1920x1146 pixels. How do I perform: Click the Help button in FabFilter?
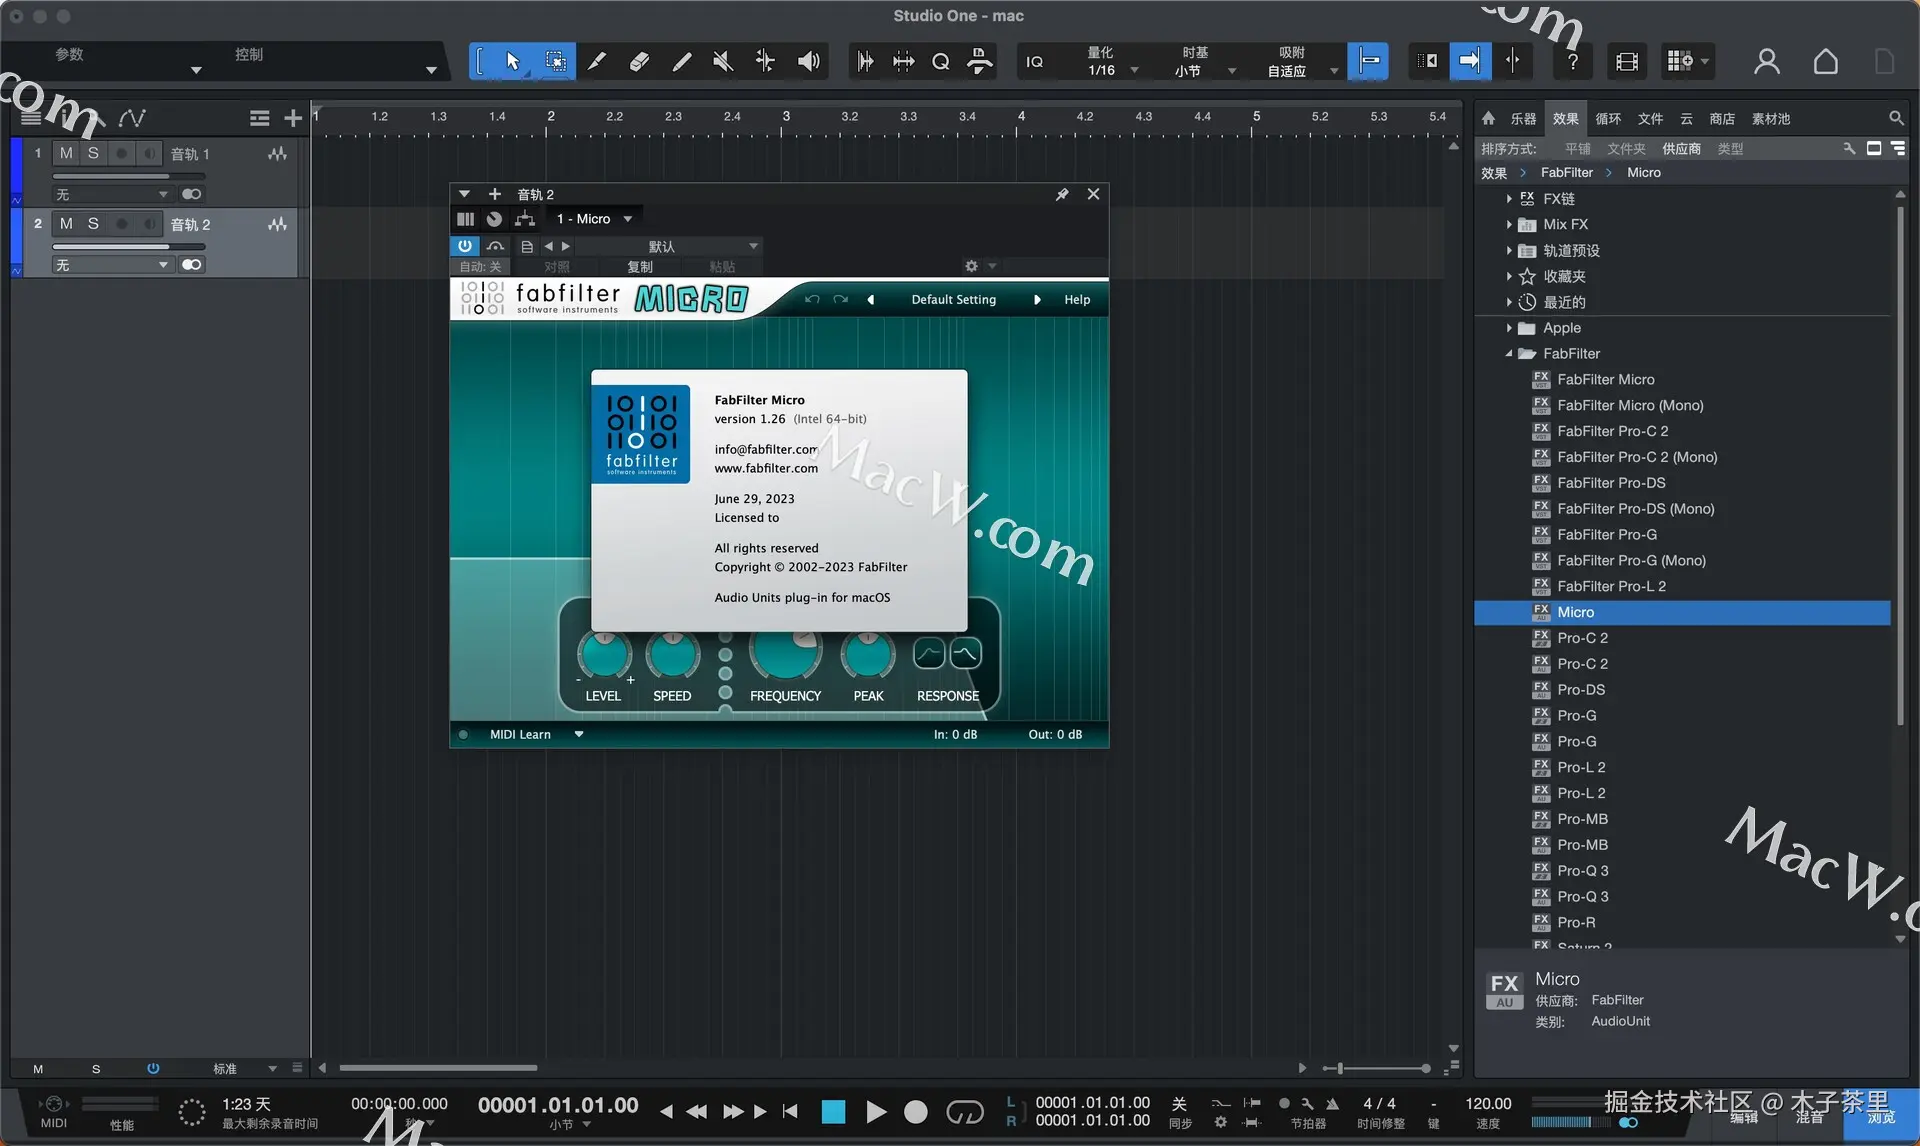point(1077,300)
